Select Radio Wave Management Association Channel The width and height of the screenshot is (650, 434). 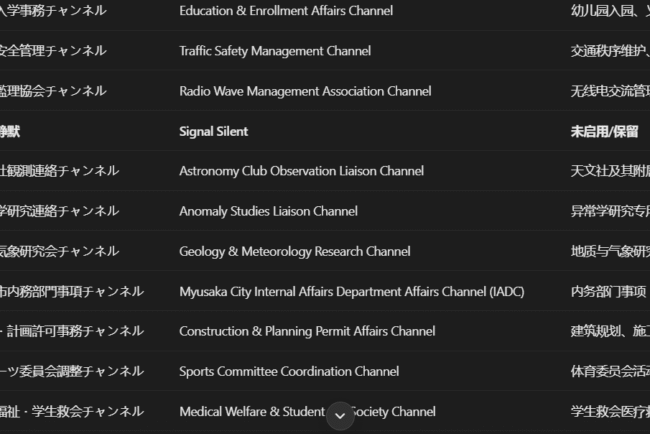coord(305,91)
